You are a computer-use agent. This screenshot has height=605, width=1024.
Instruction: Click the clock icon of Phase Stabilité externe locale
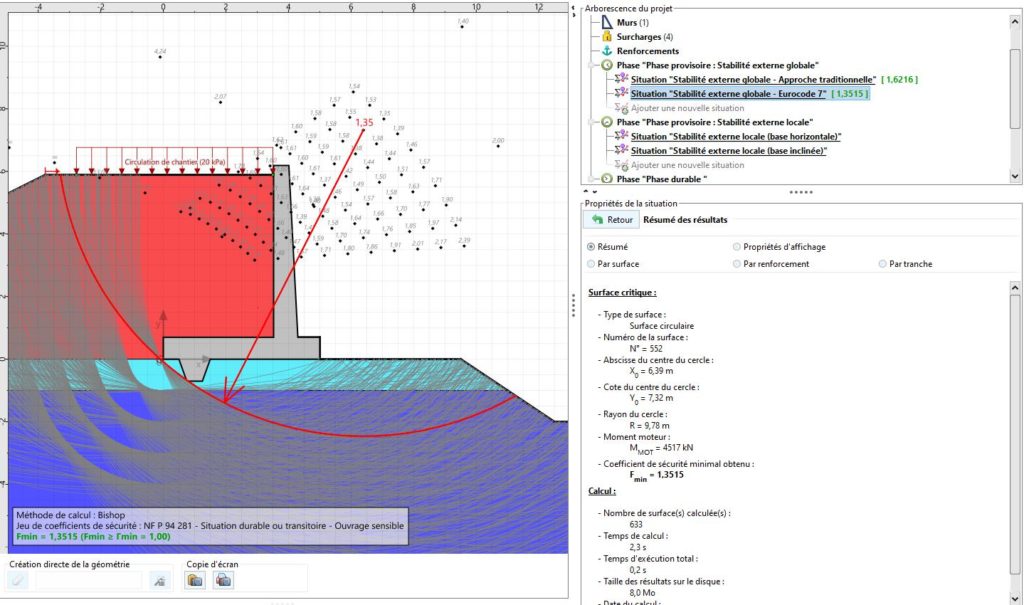click(607, 122)
